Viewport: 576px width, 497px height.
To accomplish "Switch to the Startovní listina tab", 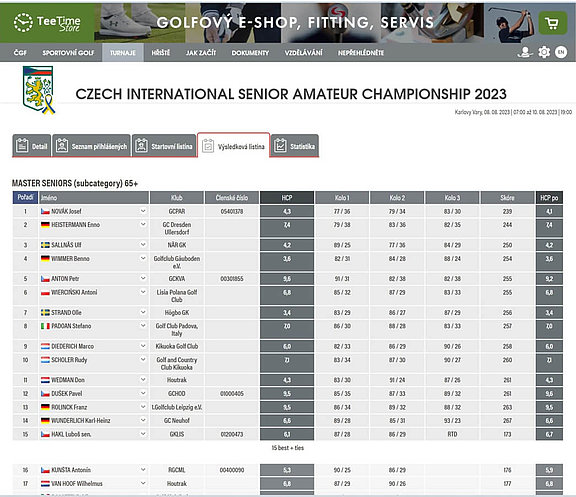I will click(x=164, y=146).
